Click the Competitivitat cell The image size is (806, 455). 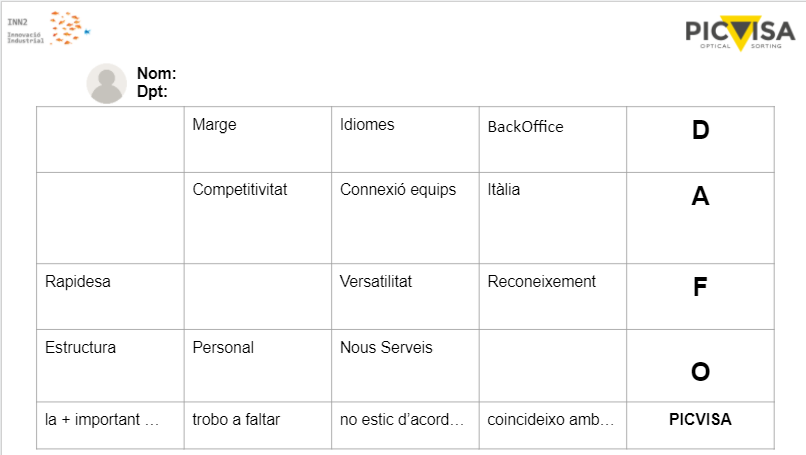coord(258,218)
